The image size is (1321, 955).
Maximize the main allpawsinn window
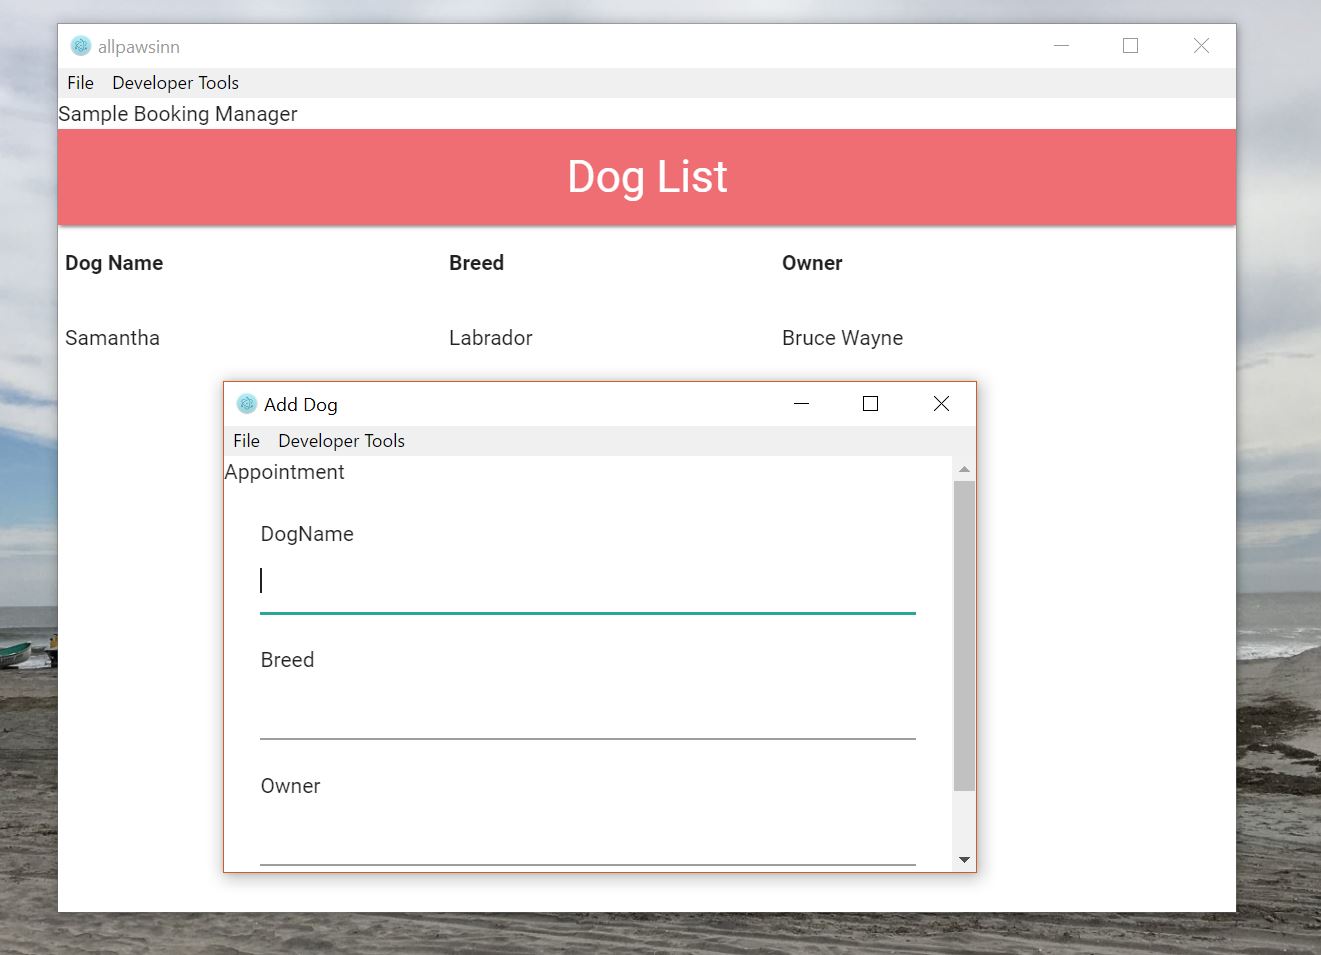tap(1130, 46)
